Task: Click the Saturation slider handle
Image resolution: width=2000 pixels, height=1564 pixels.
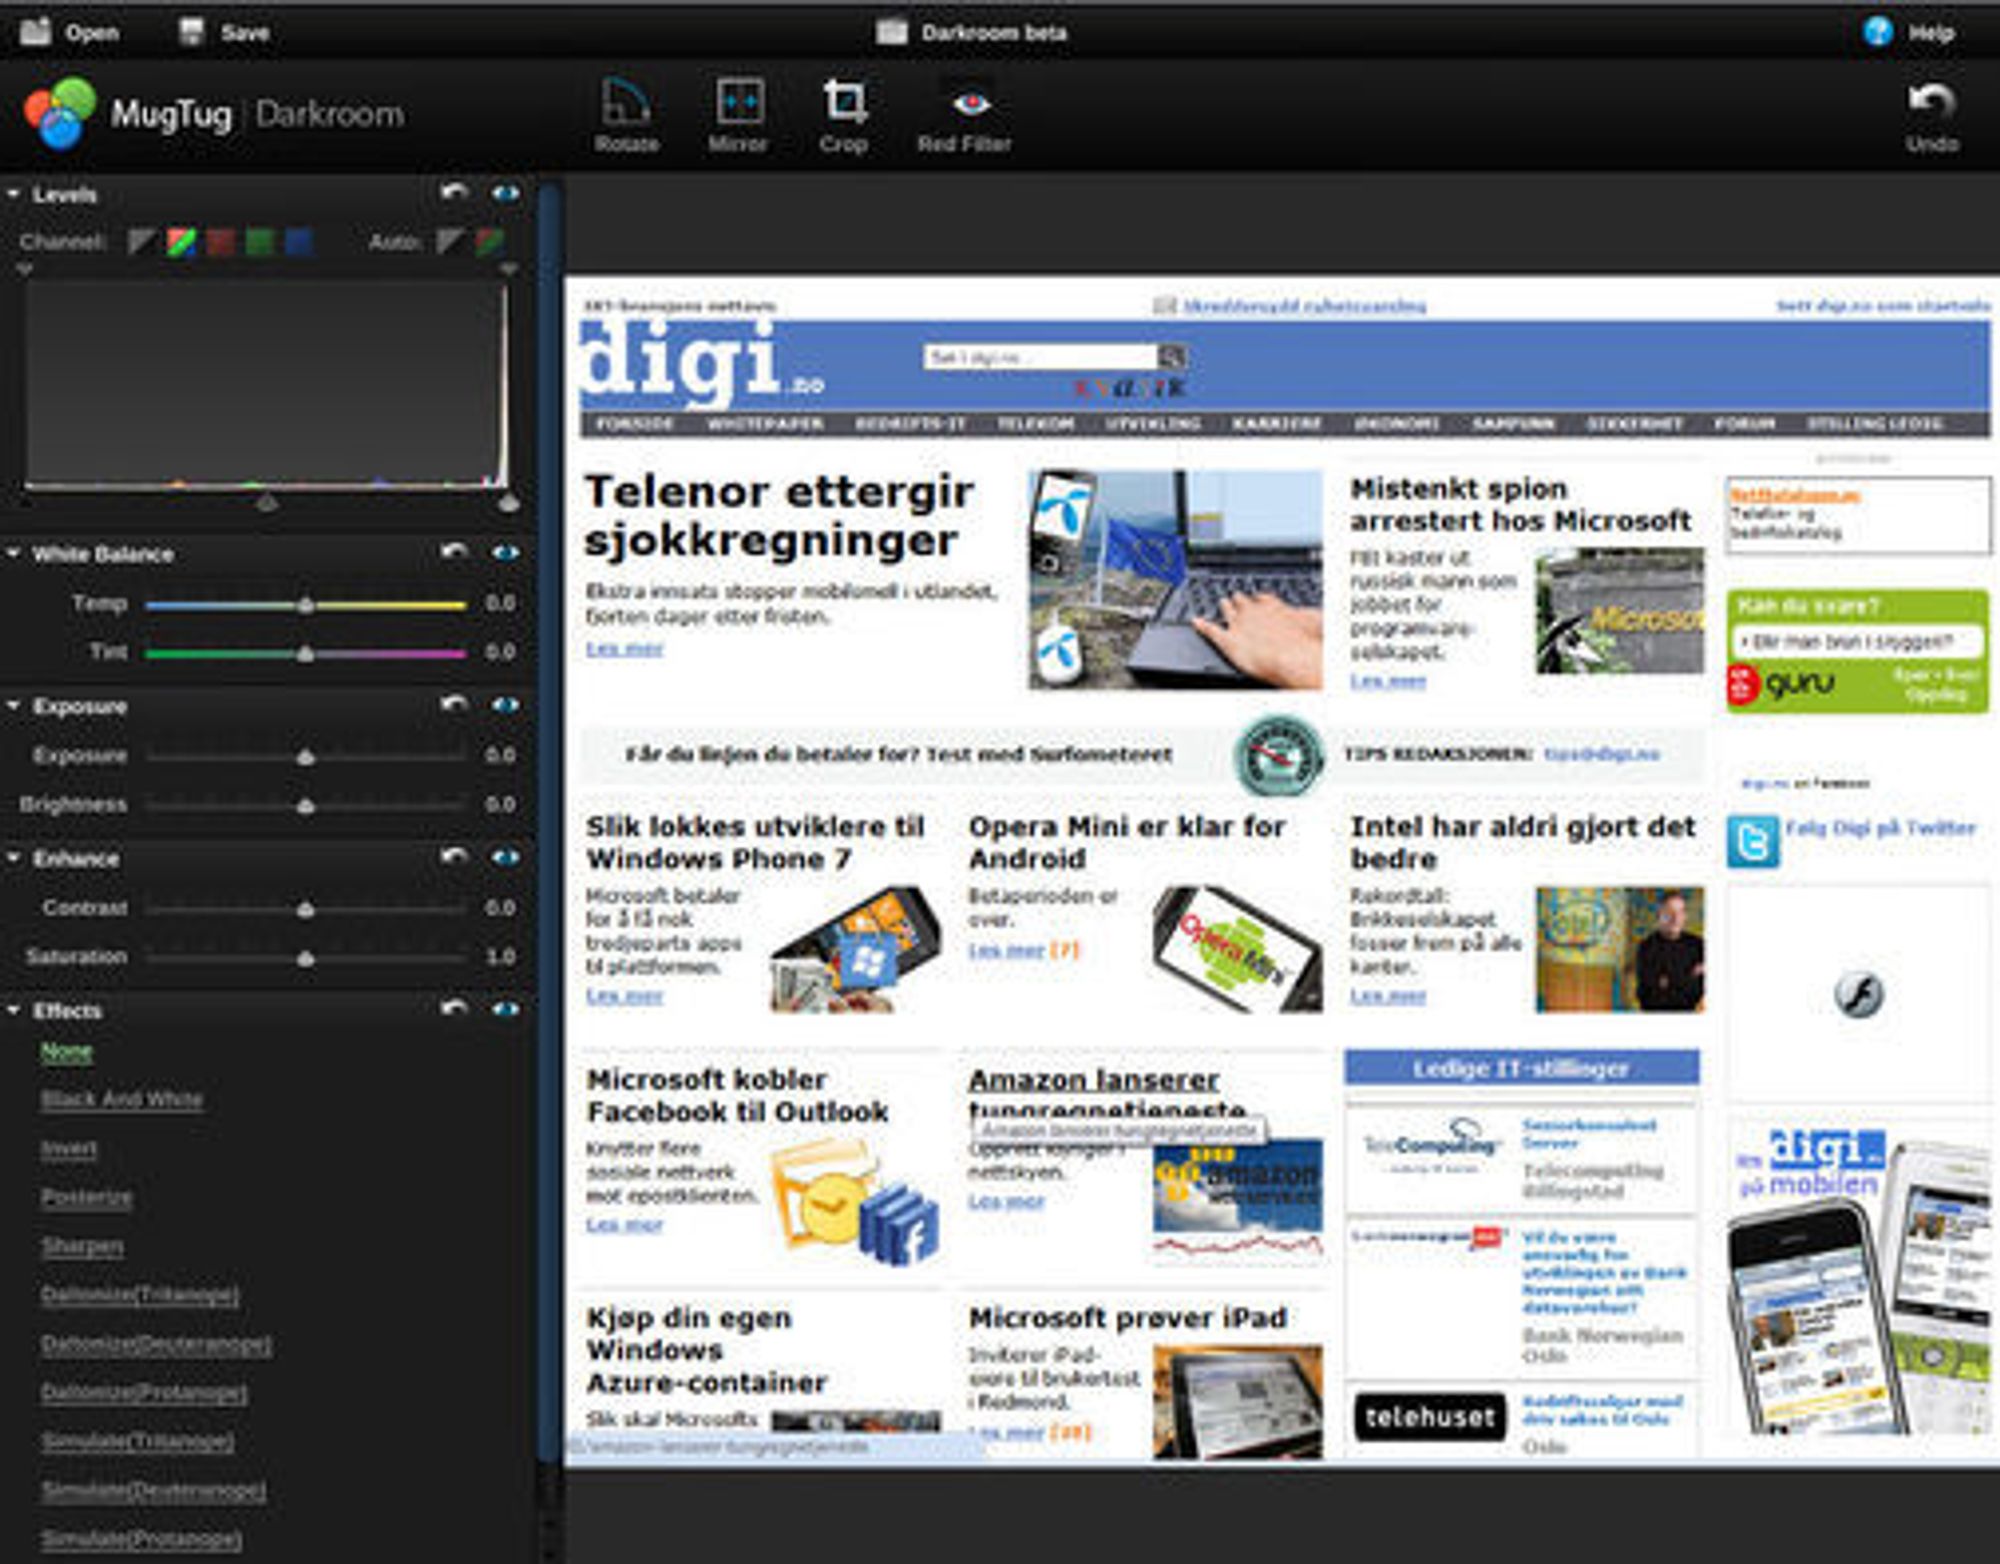Action: (x=306, y=958)
